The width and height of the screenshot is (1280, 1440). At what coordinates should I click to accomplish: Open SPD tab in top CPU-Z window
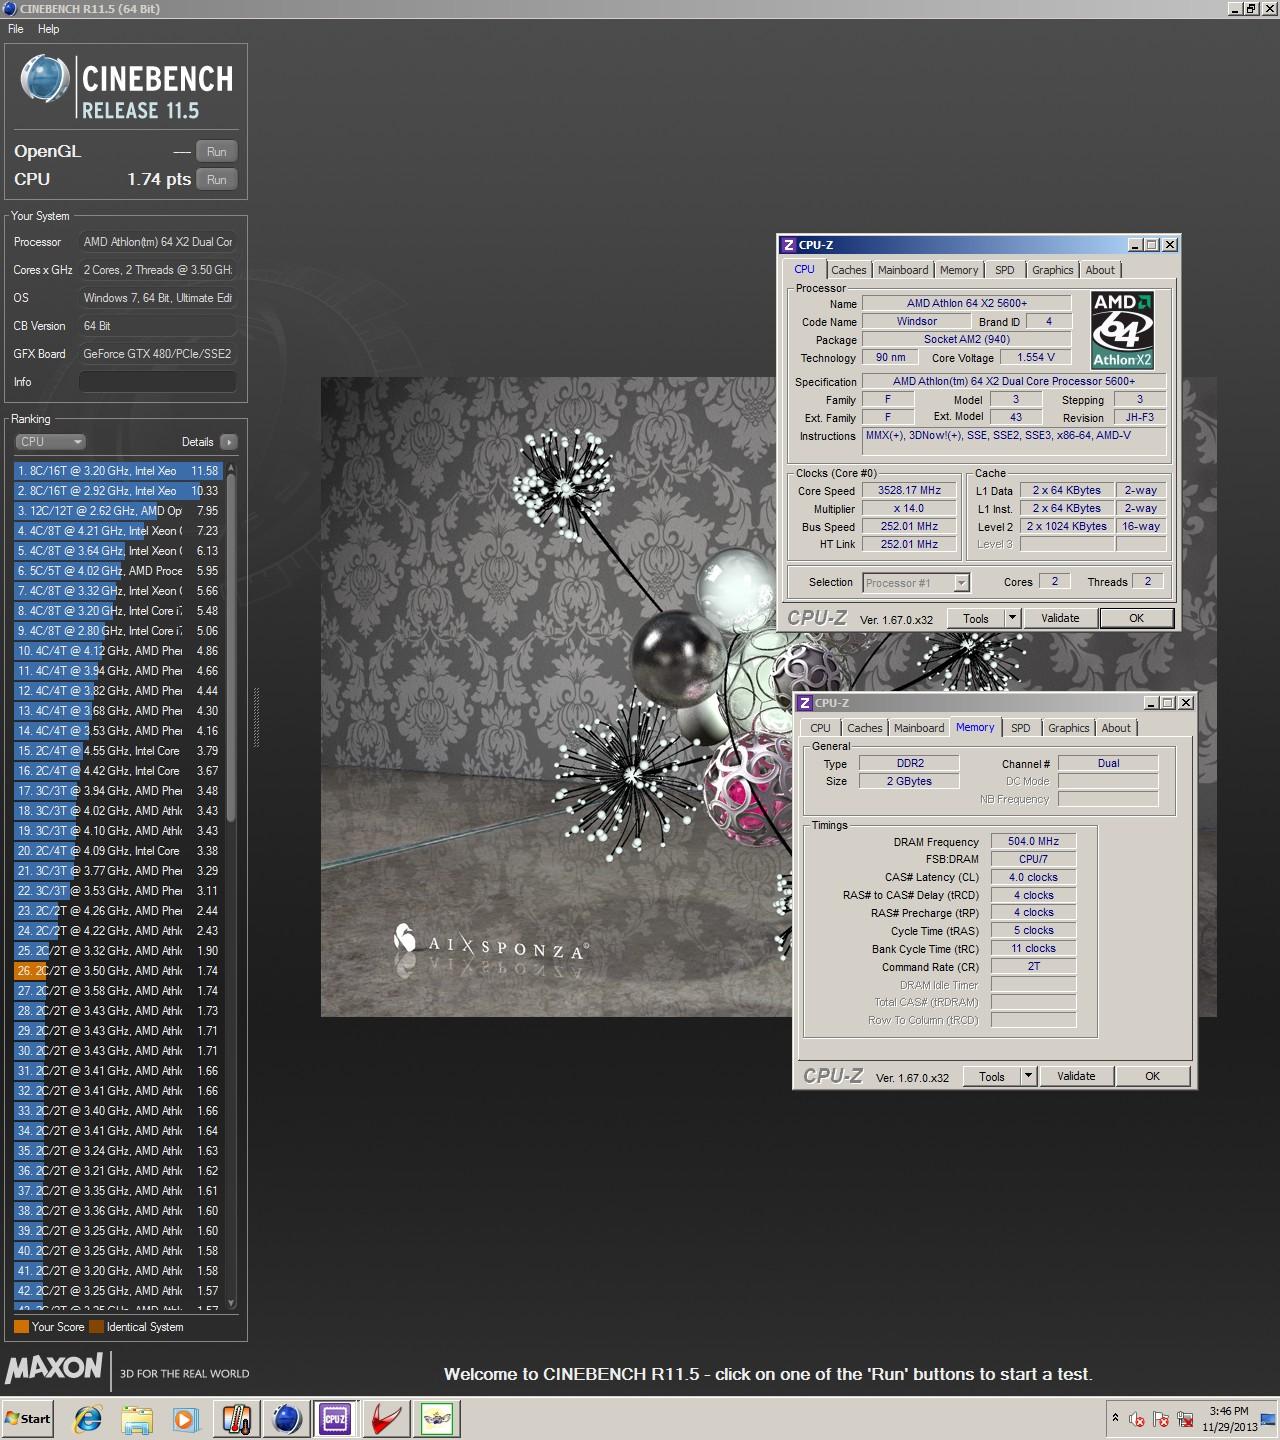tap(1005, 270)
